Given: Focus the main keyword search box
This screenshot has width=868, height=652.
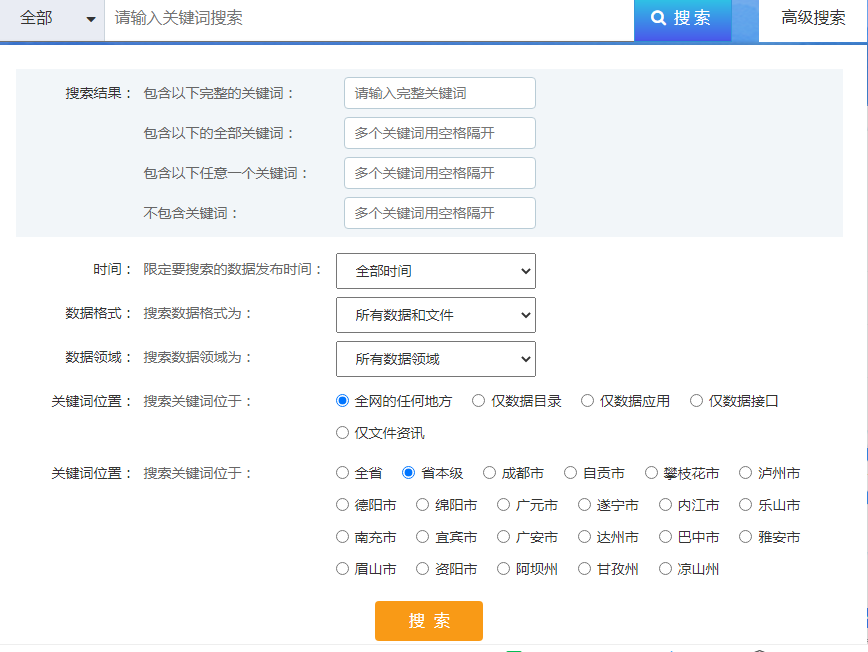Looking at the screenshot, I should (369, 19).
